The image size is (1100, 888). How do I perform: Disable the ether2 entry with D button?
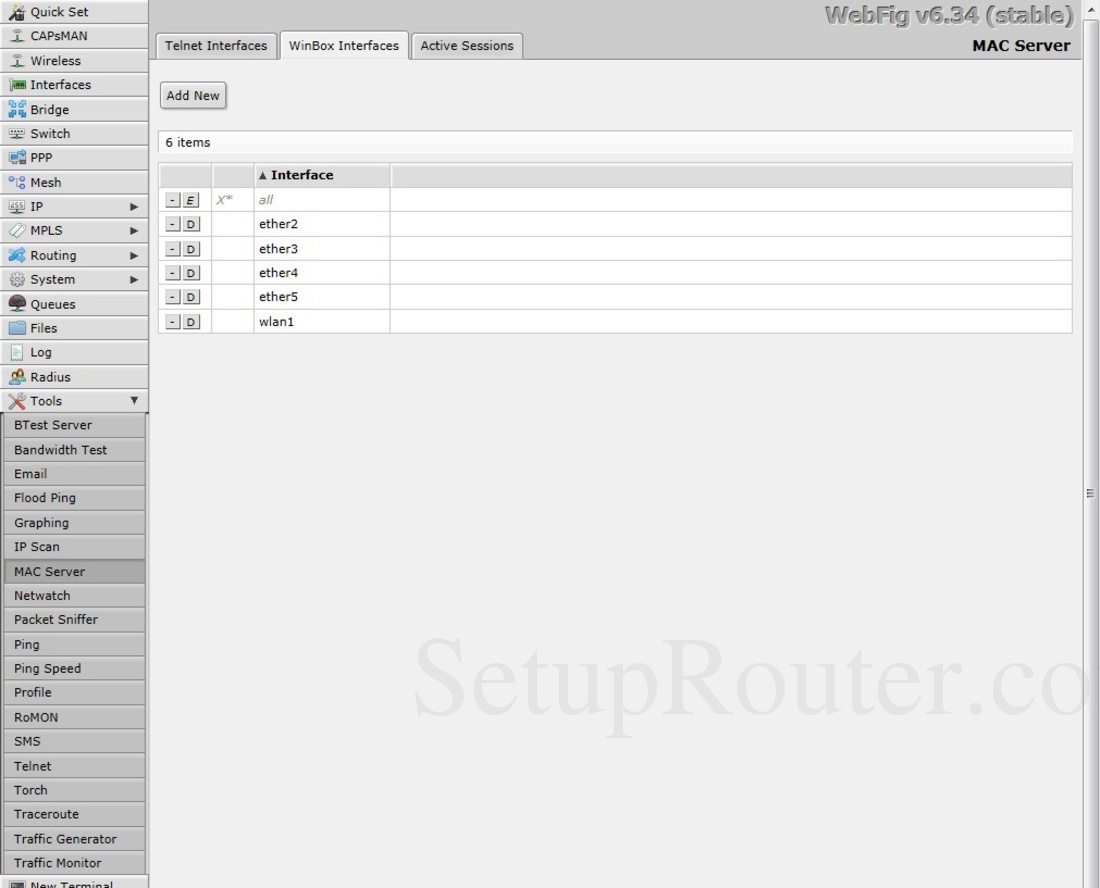(190, 224)
